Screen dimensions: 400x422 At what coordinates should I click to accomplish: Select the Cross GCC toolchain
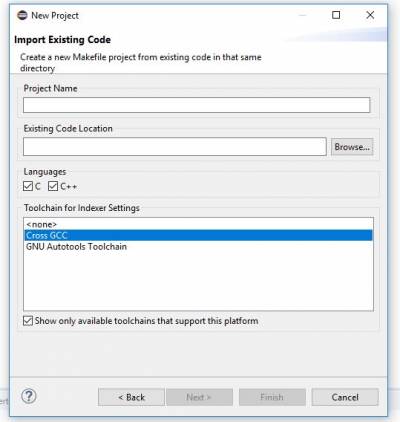coord(198,235)
